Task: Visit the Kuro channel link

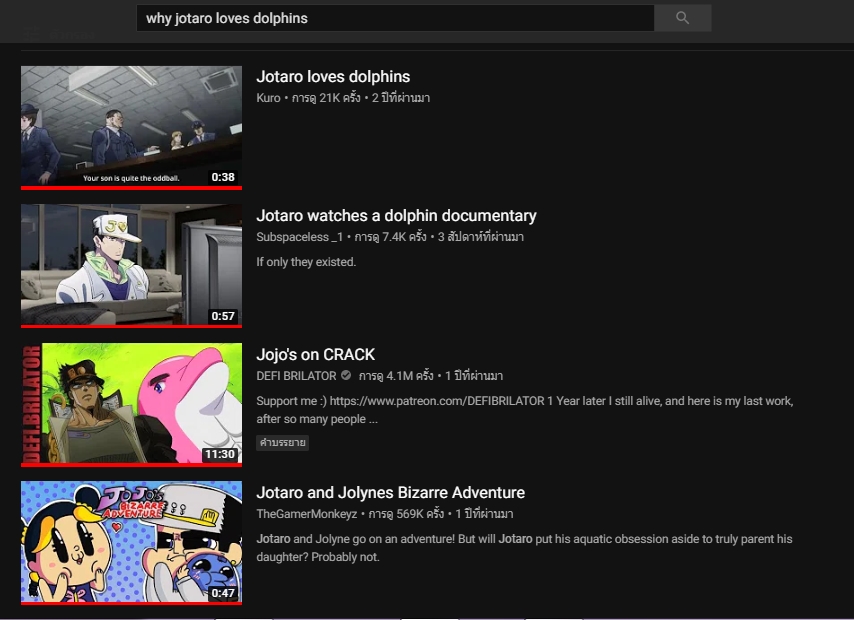Action: (269, 98)
